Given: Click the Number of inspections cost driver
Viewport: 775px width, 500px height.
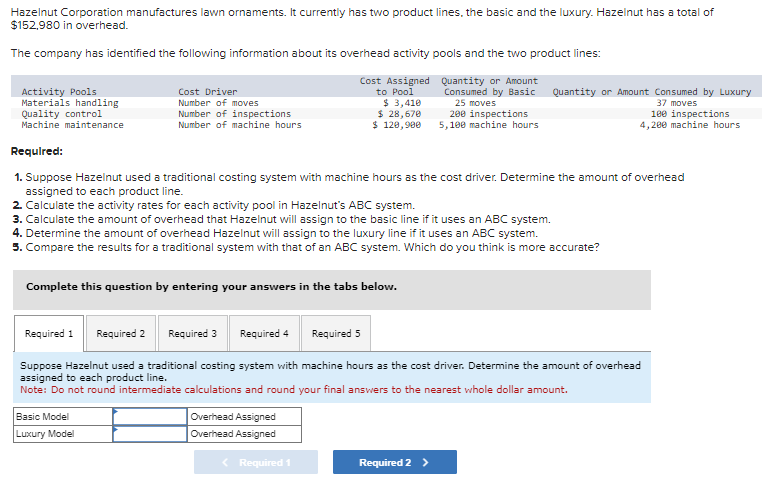Looking at the screenshot, I should click(x=234, y=114).
